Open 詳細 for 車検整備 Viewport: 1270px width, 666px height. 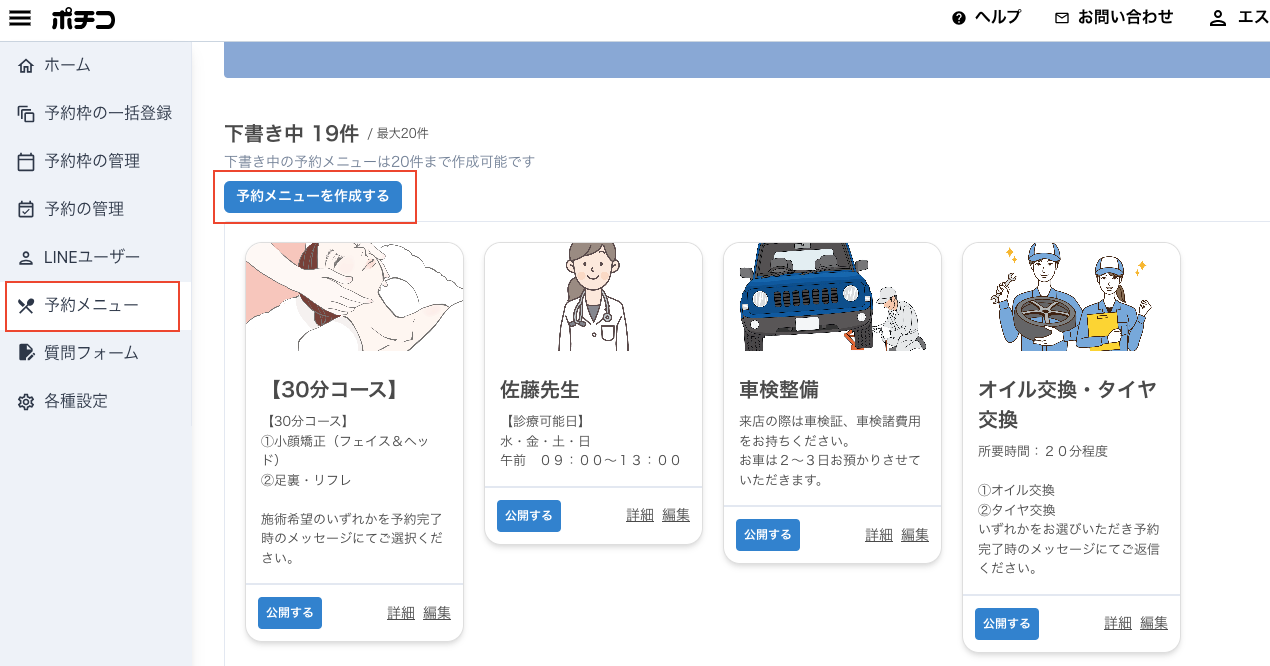click(x=879, y=535)
